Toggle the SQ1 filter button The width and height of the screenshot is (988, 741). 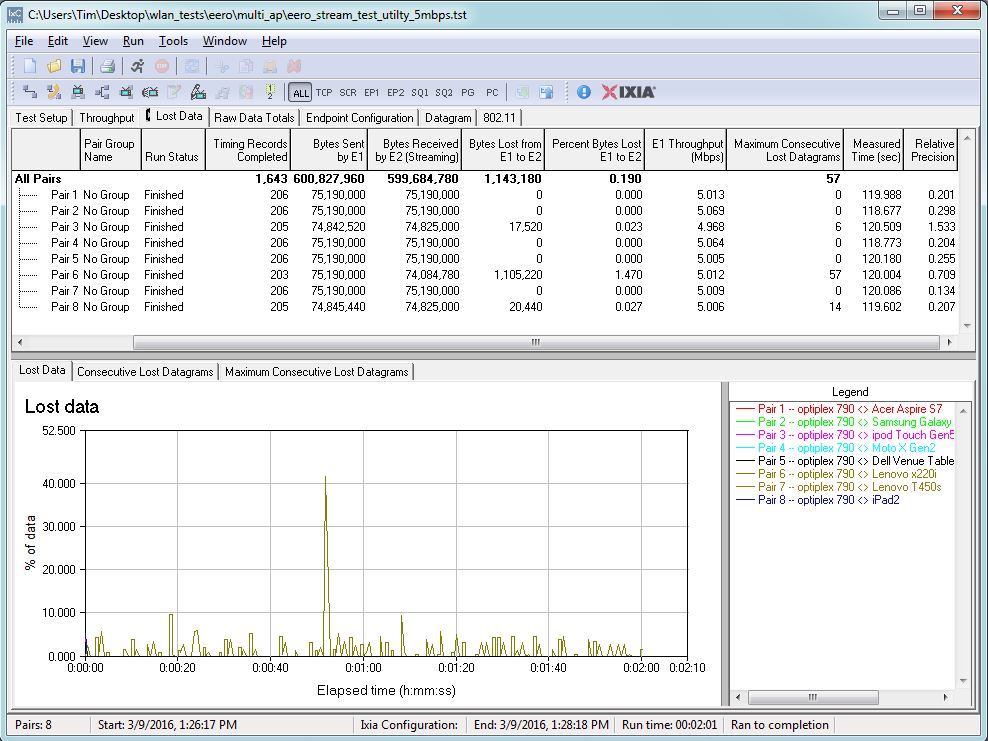(420, 93)
